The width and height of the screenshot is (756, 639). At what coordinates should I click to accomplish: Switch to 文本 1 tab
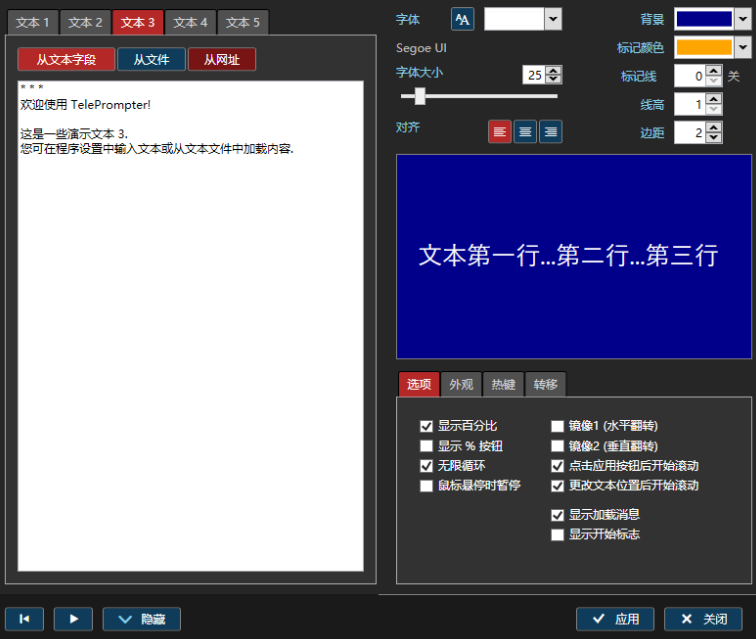33,22
